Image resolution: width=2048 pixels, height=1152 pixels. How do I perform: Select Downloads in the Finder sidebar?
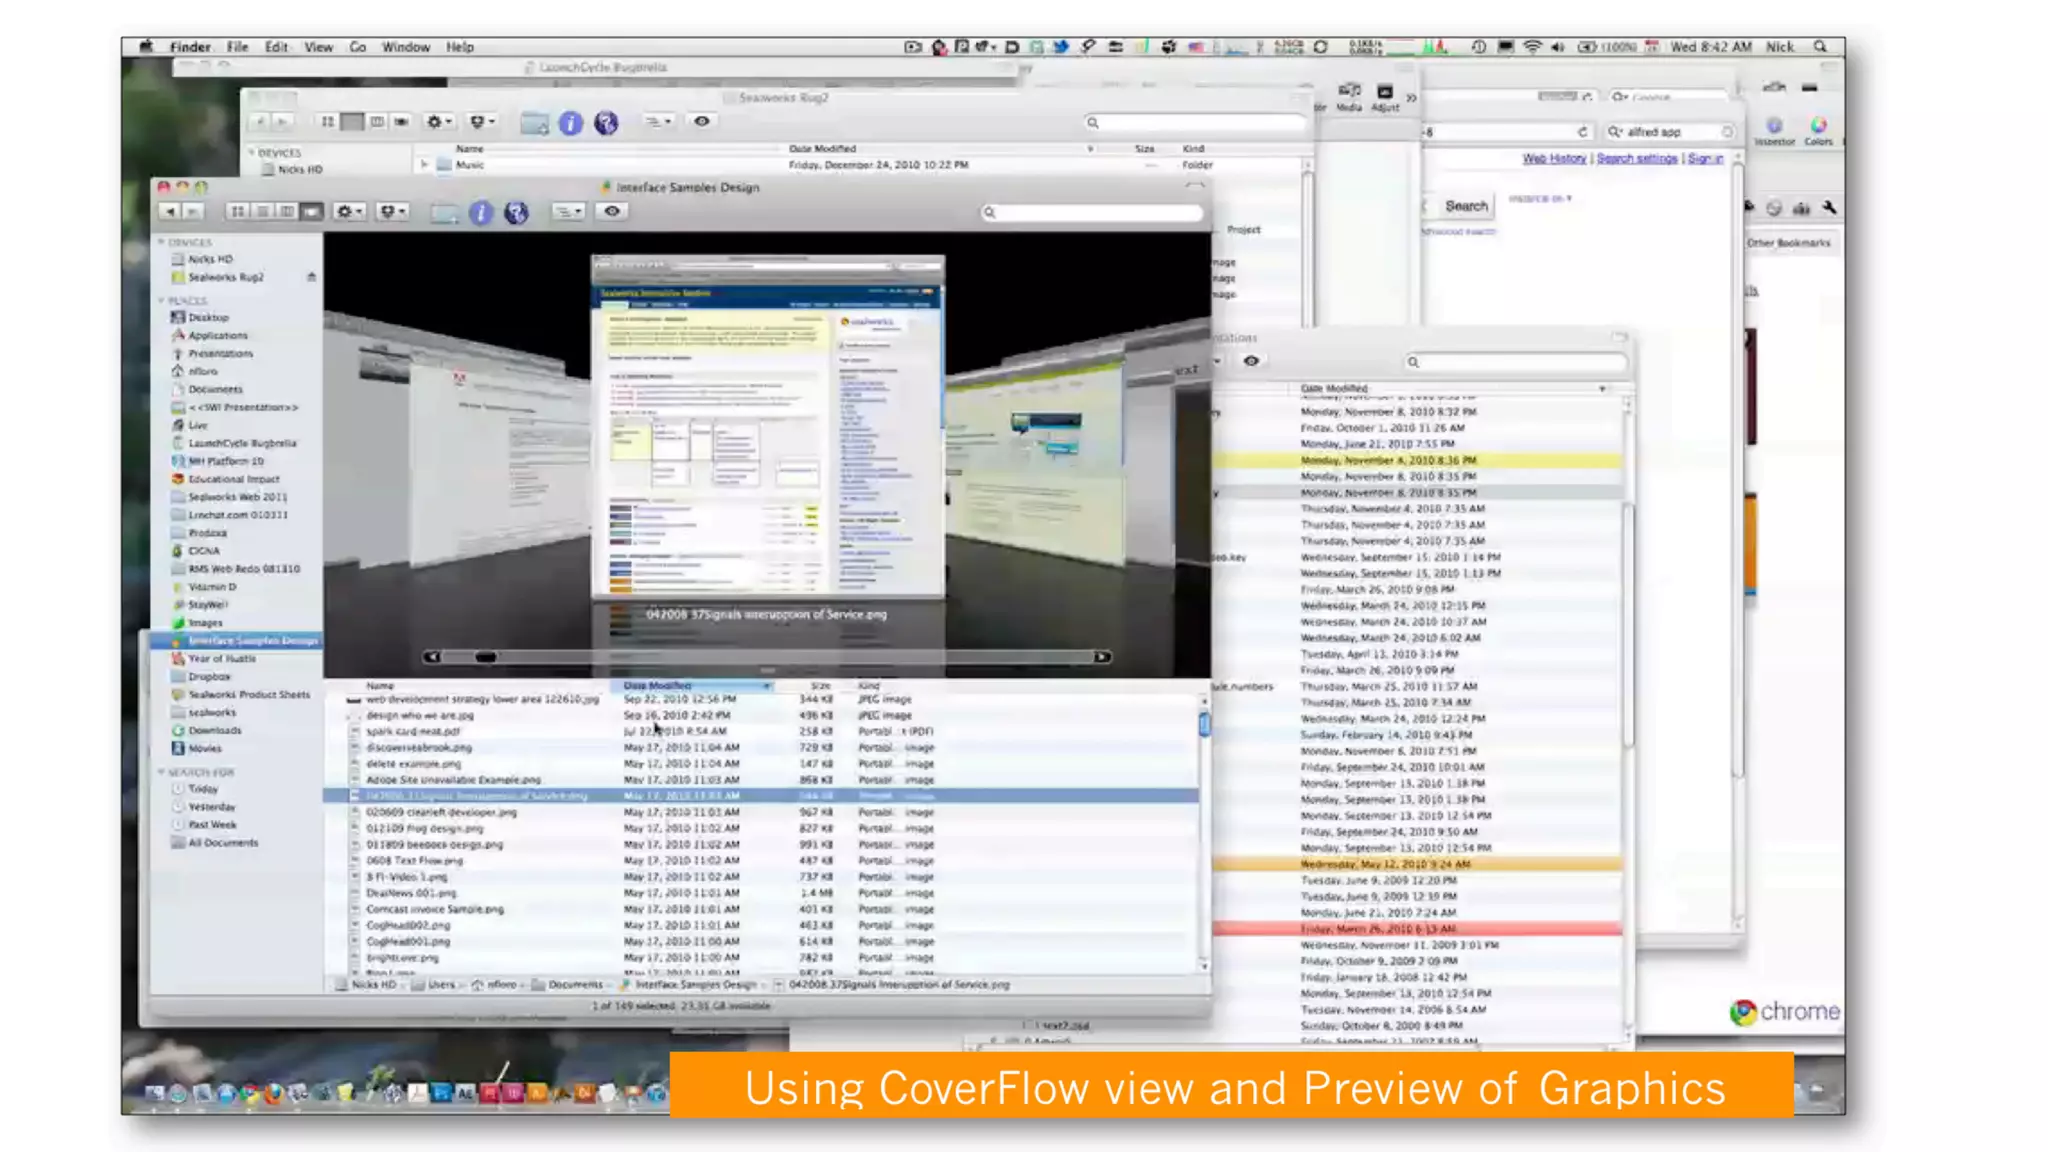click(x=215, y=730)
